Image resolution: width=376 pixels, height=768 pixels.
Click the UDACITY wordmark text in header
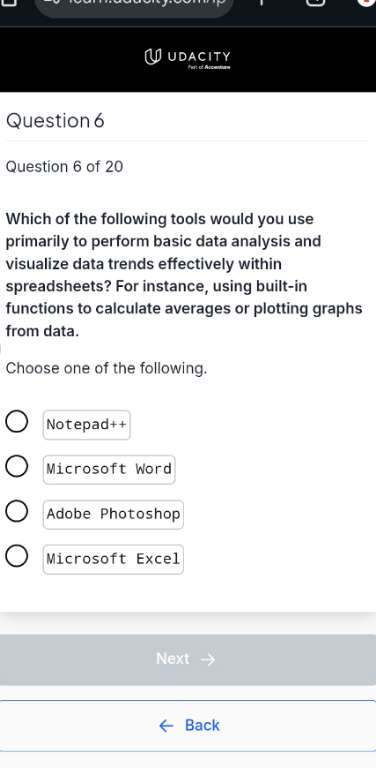coord(199,56)
